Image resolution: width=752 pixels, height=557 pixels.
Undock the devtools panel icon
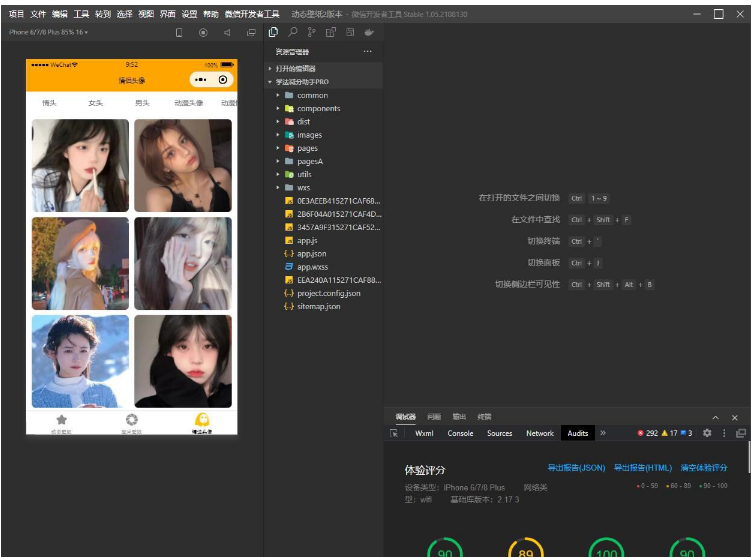tap(741, 433)
